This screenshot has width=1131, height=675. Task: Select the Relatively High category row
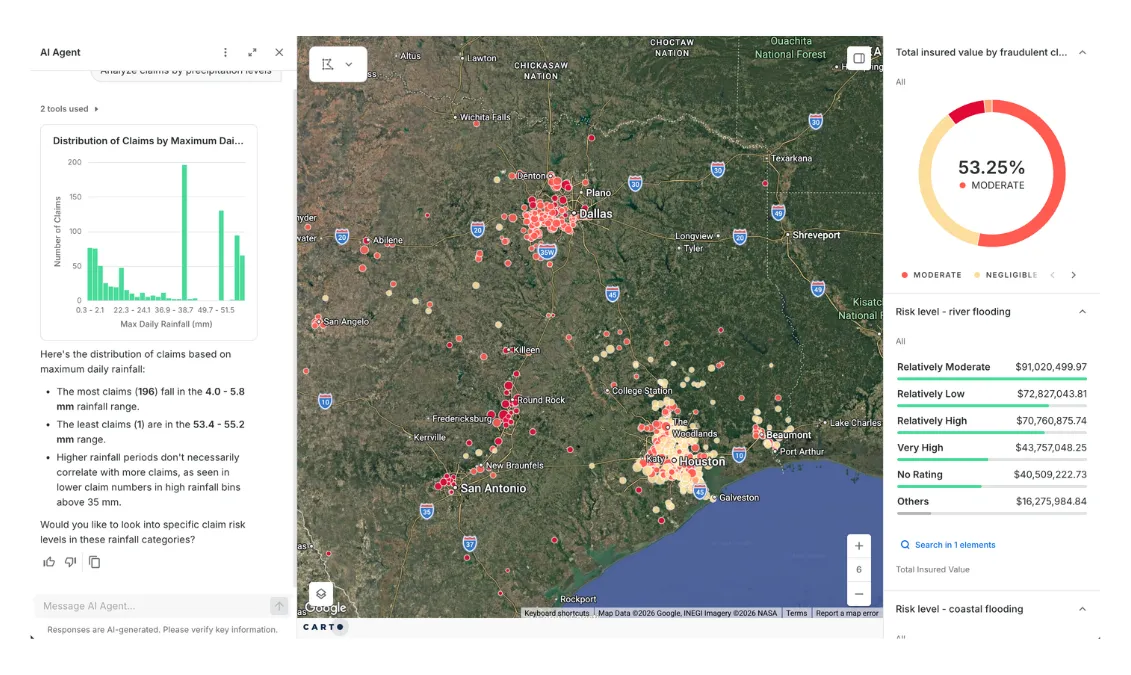(992, 423)
